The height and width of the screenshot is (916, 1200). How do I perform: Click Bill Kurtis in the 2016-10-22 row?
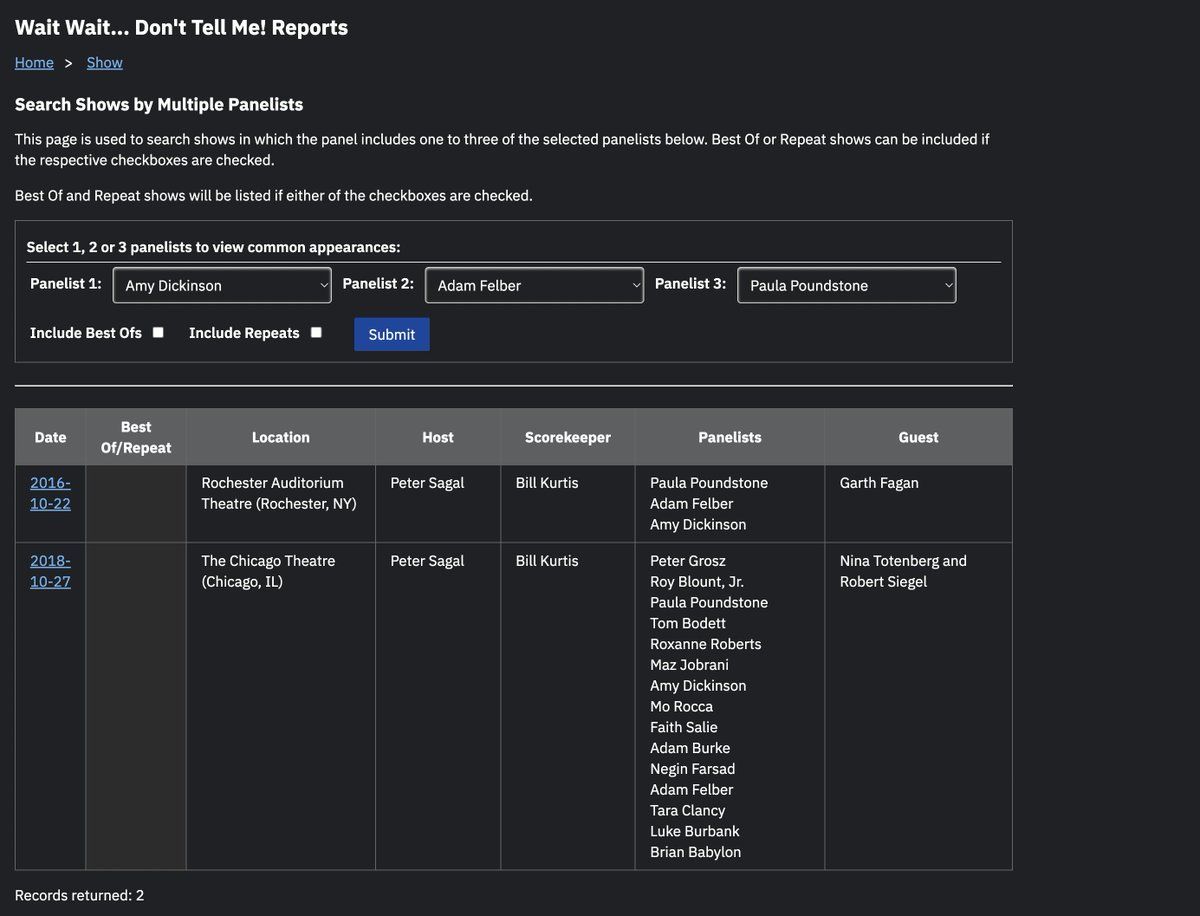click(547, 483)
